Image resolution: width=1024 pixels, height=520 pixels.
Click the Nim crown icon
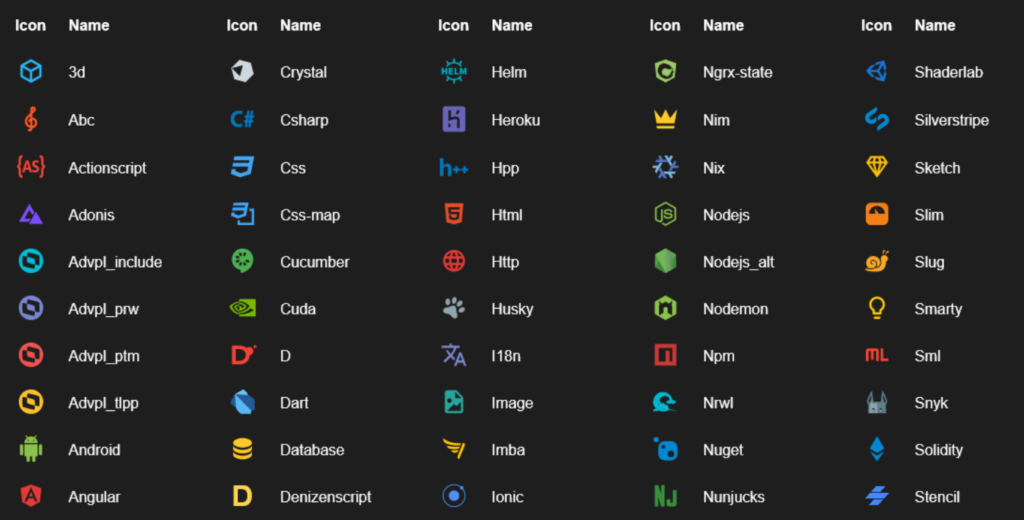665,120
